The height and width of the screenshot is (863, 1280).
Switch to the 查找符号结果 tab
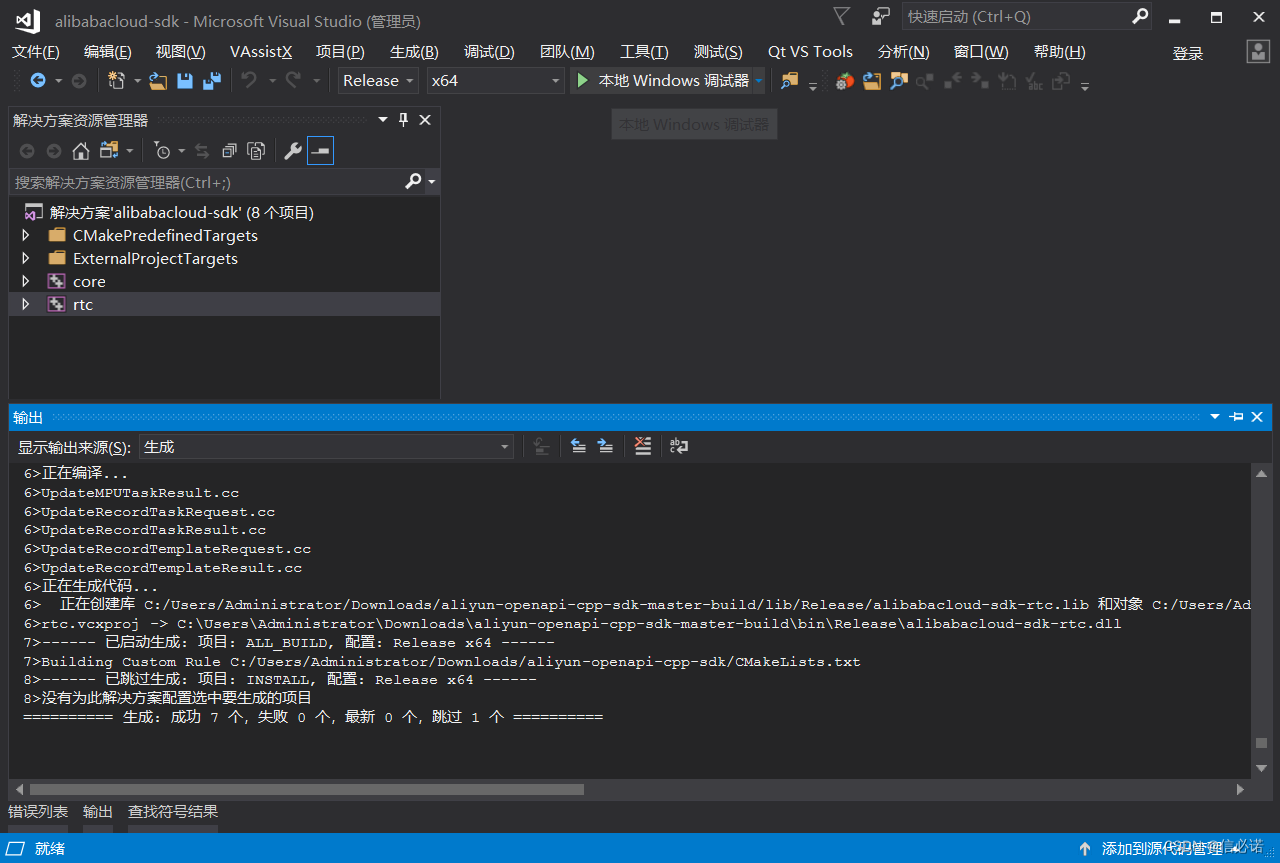pos(173,812)
